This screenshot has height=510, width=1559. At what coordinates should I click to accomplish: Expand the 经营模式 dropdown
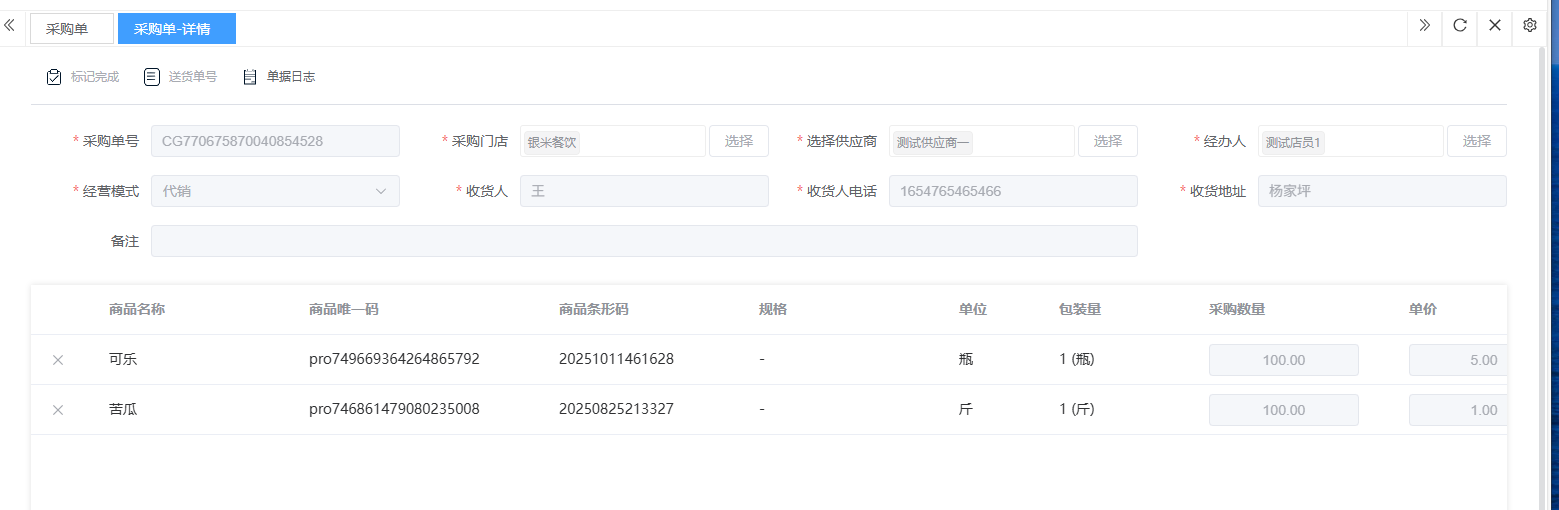coord(275,191)
